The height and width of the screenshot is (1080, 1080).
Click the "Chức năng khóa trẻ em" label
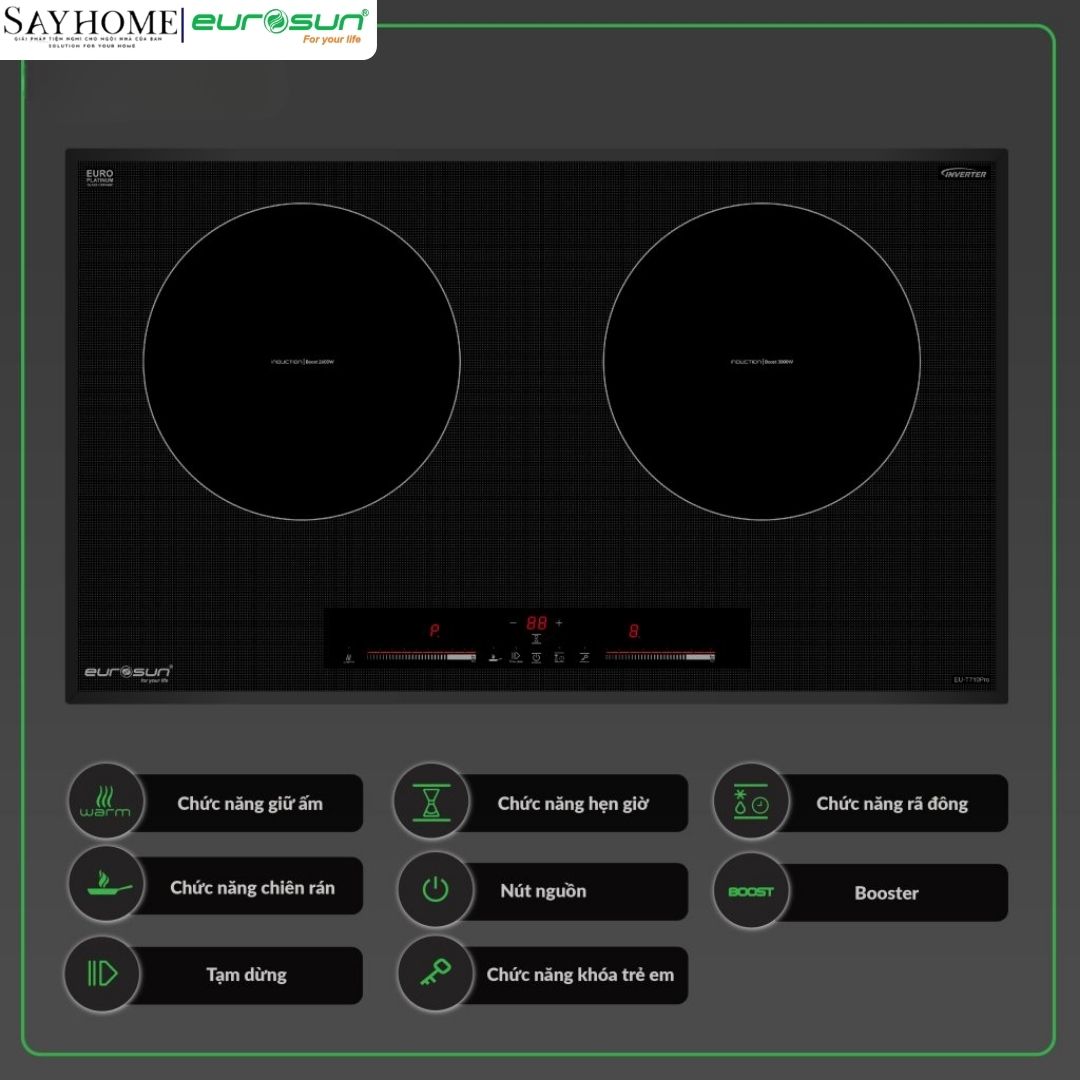581,975
